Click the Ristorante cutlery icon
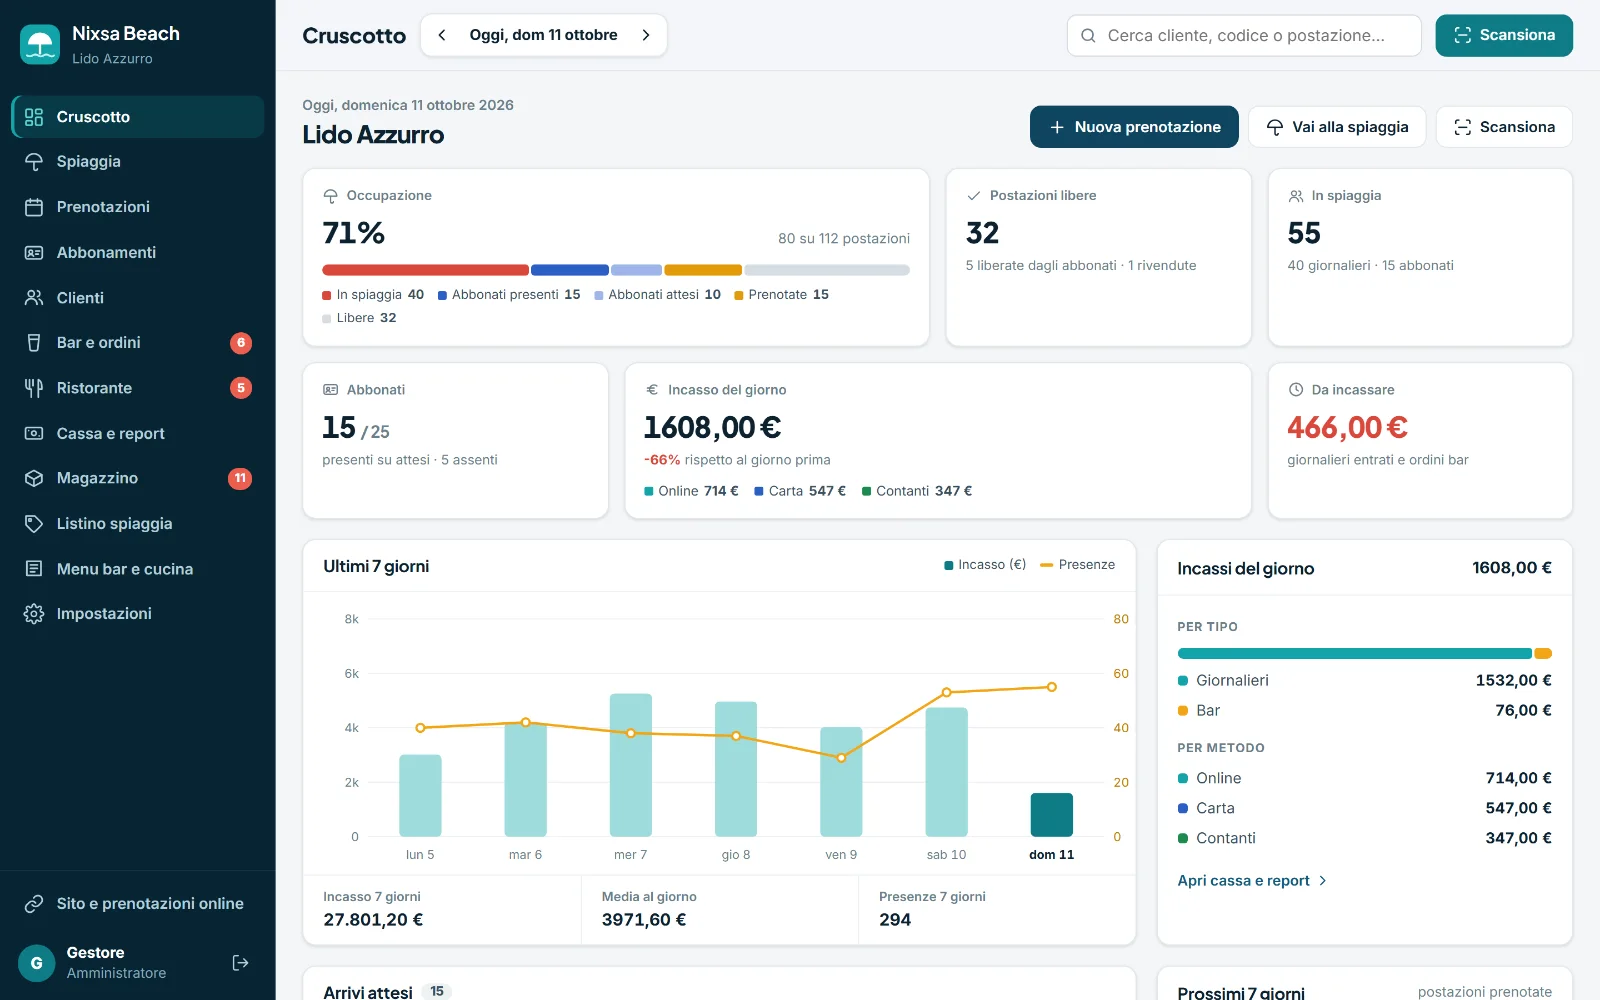This screenshot has height=1000, width=1600. tap(34, 388)
